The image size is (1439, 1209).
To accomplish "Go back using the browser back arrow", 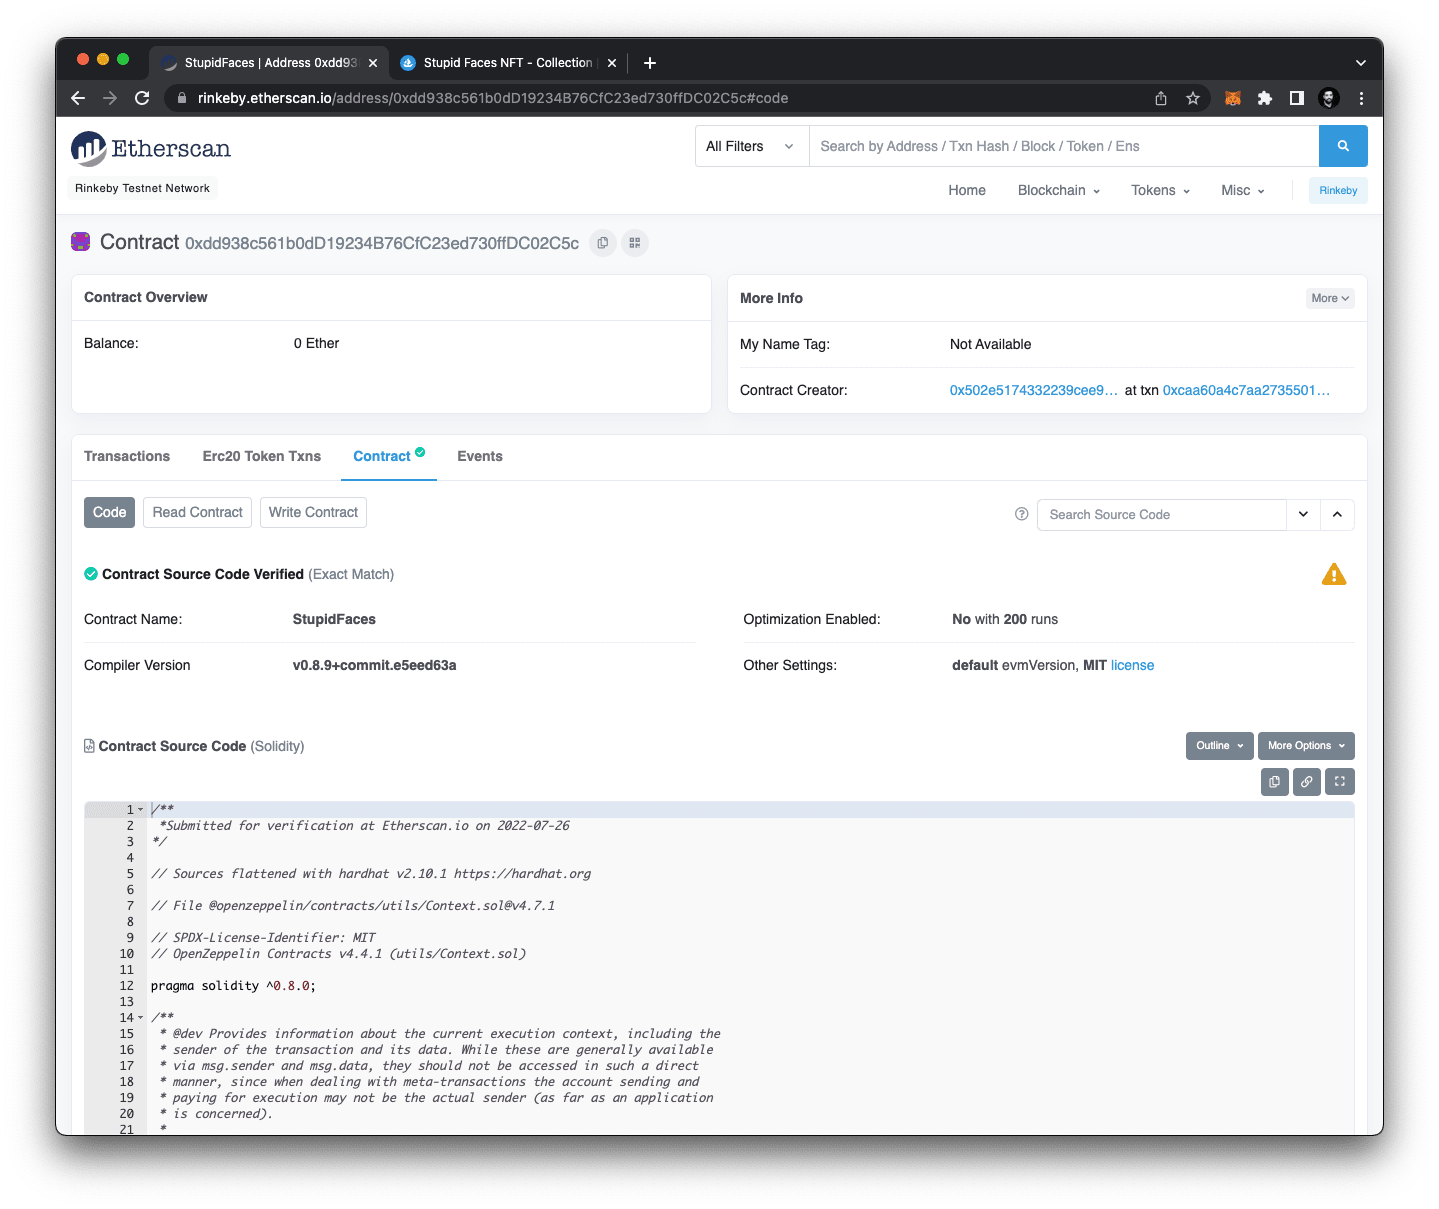I will coord(78,98).
